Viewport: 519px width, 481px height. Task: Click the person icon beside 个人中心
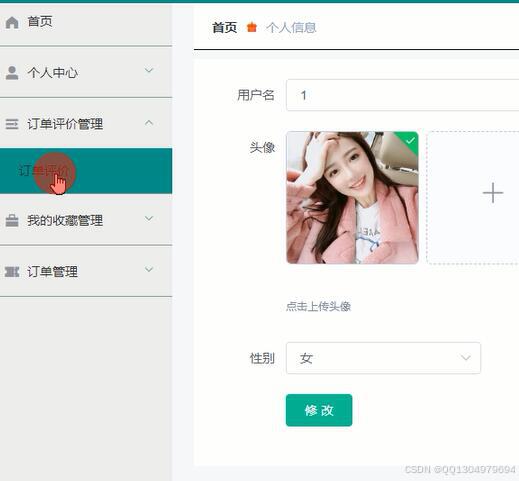click(12, 73)
